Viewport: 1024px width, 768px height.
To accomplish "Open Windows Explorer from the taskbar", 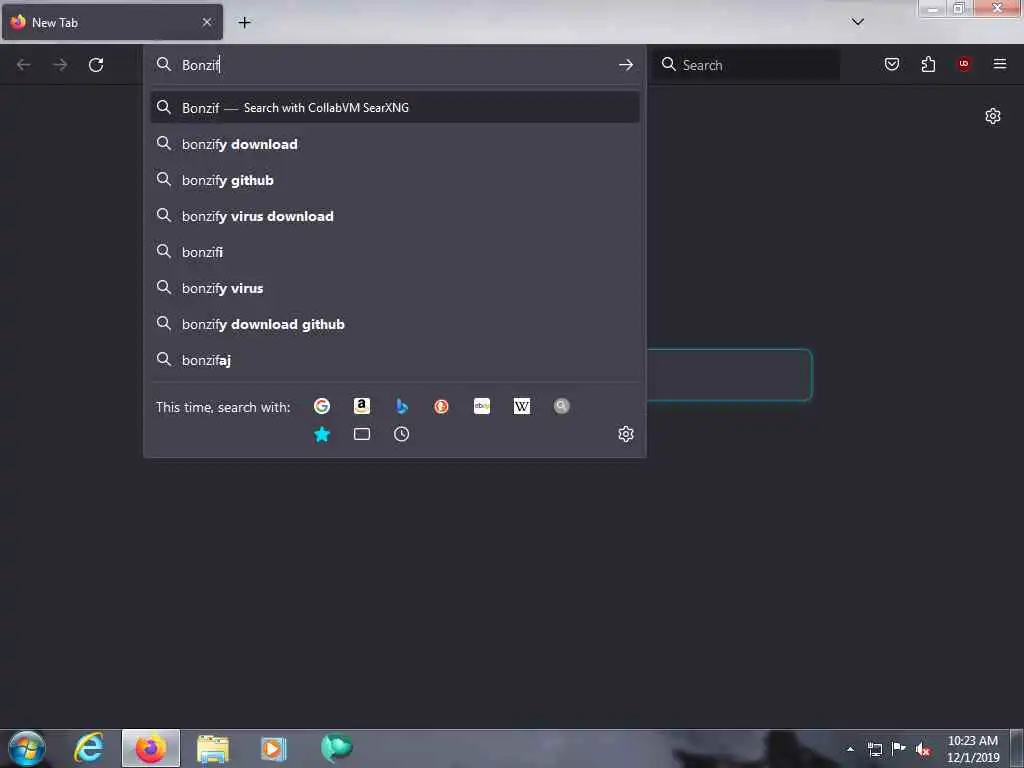I will 212,748.
